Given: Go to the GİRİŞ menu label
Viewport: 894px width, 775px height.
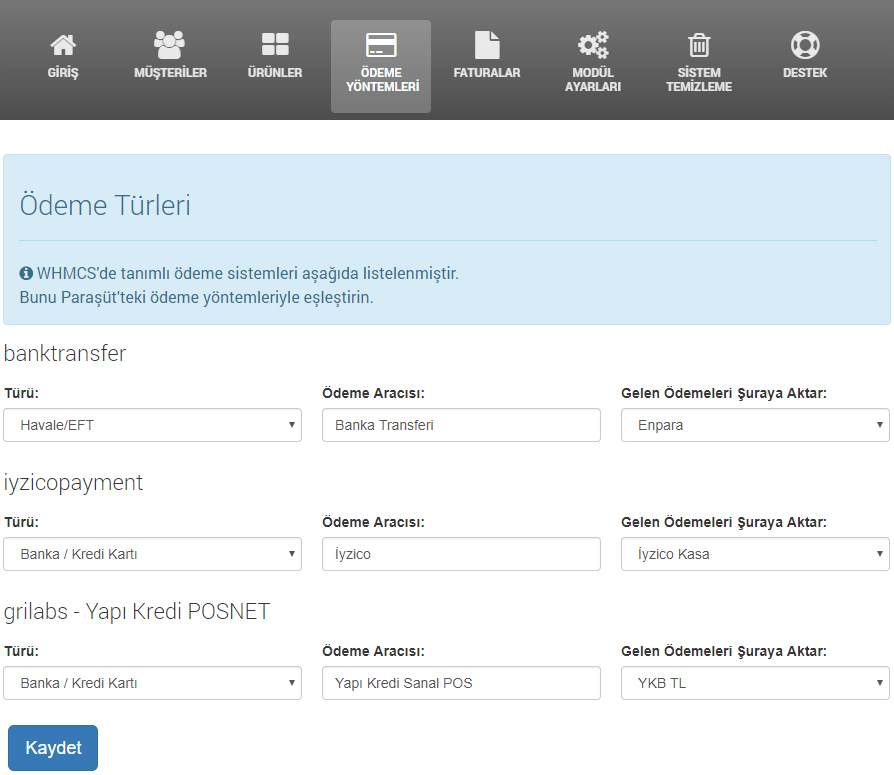Looking at the screenshot, I should pyautogui.click(x=63, y=73).
